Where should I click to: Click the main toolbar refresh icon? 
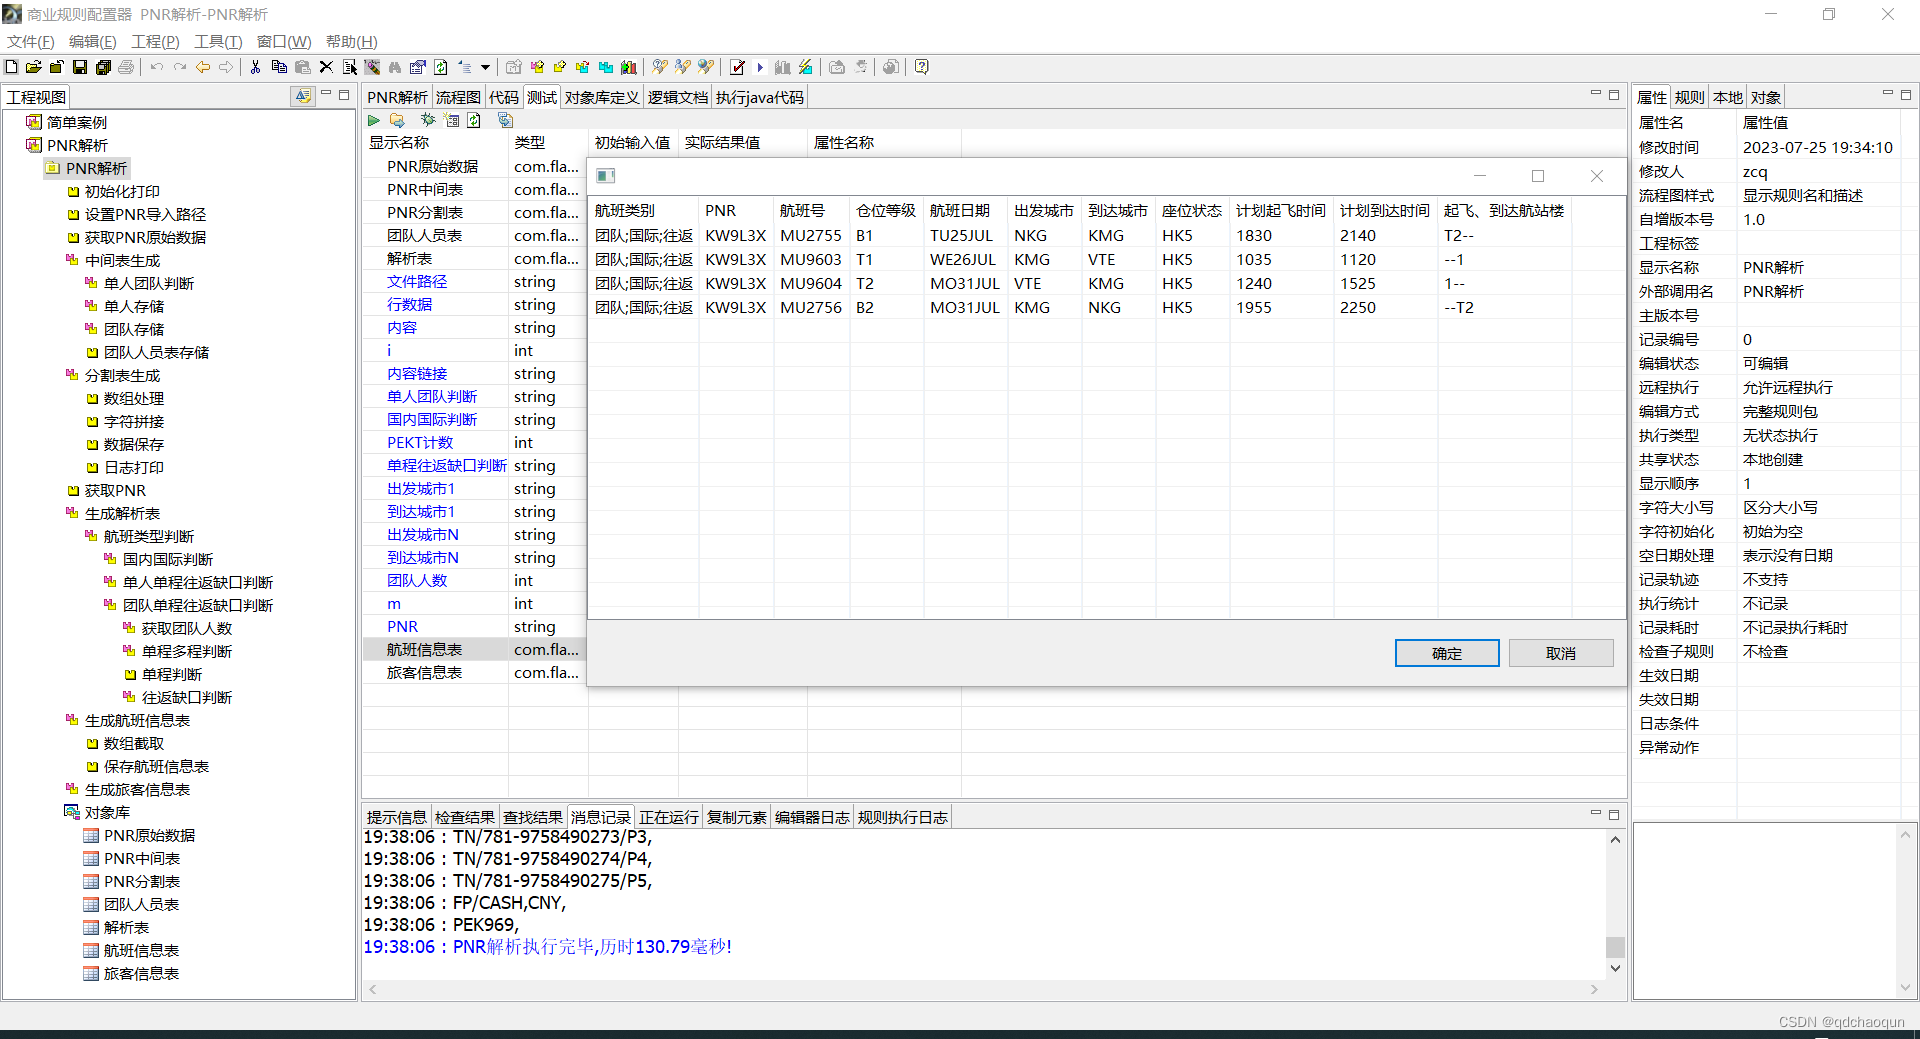[441, 67]
